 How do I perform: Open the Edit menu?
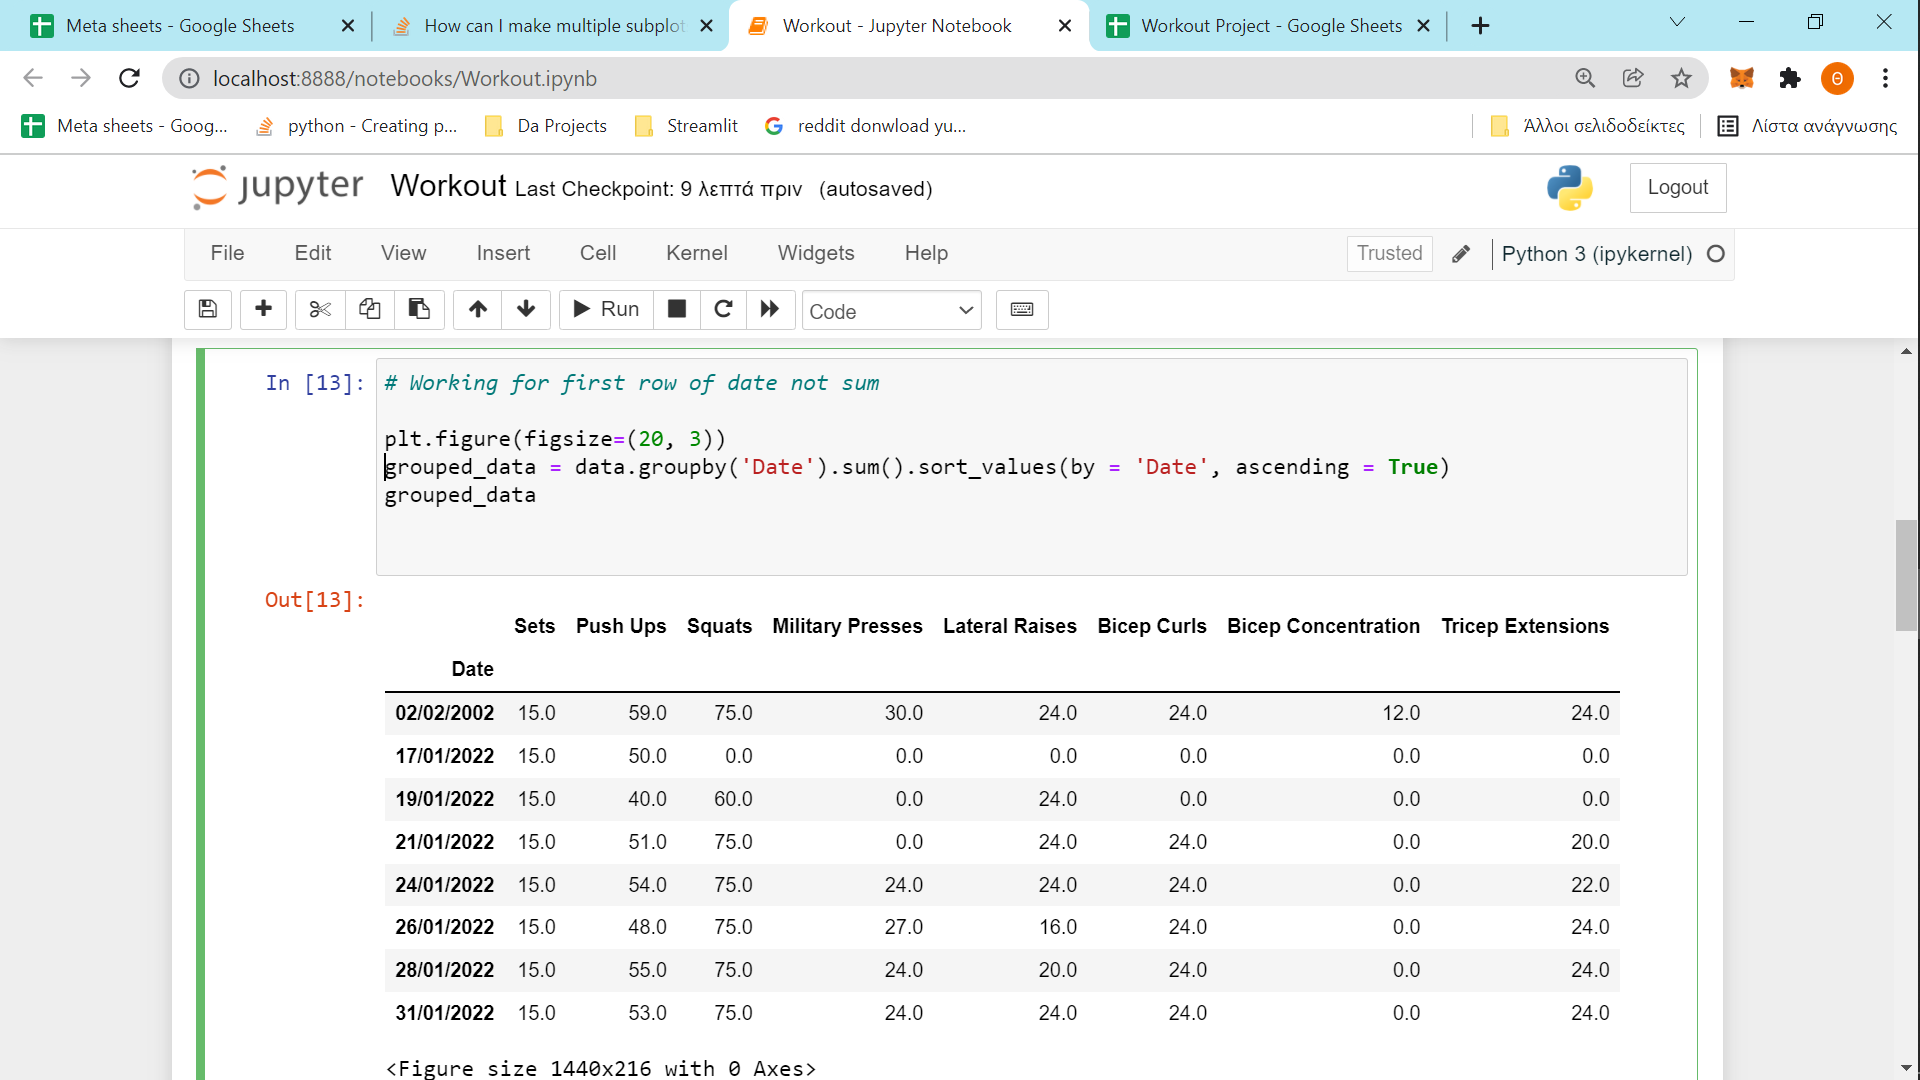313,254
